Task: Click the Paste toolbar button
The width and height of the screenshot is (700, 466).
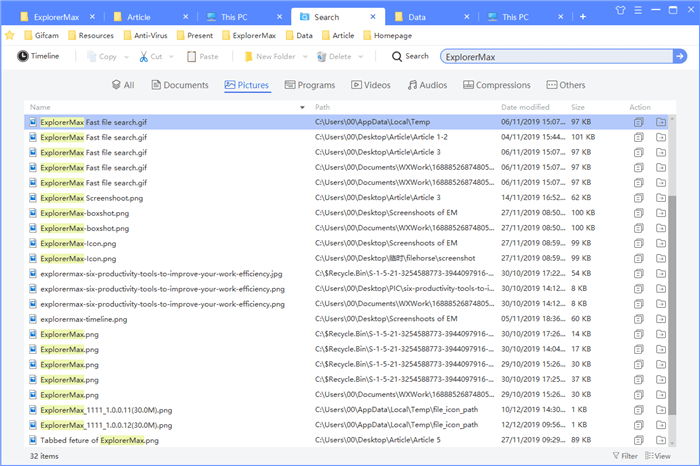Action: coord(203,57)
